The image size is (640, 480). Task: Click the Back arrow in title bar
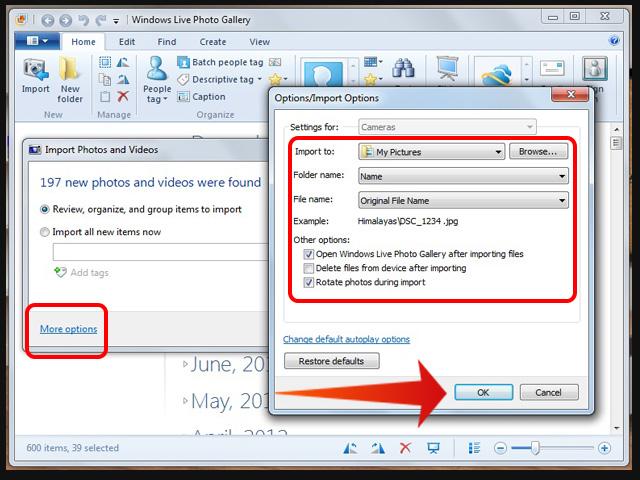pos(48,20)
